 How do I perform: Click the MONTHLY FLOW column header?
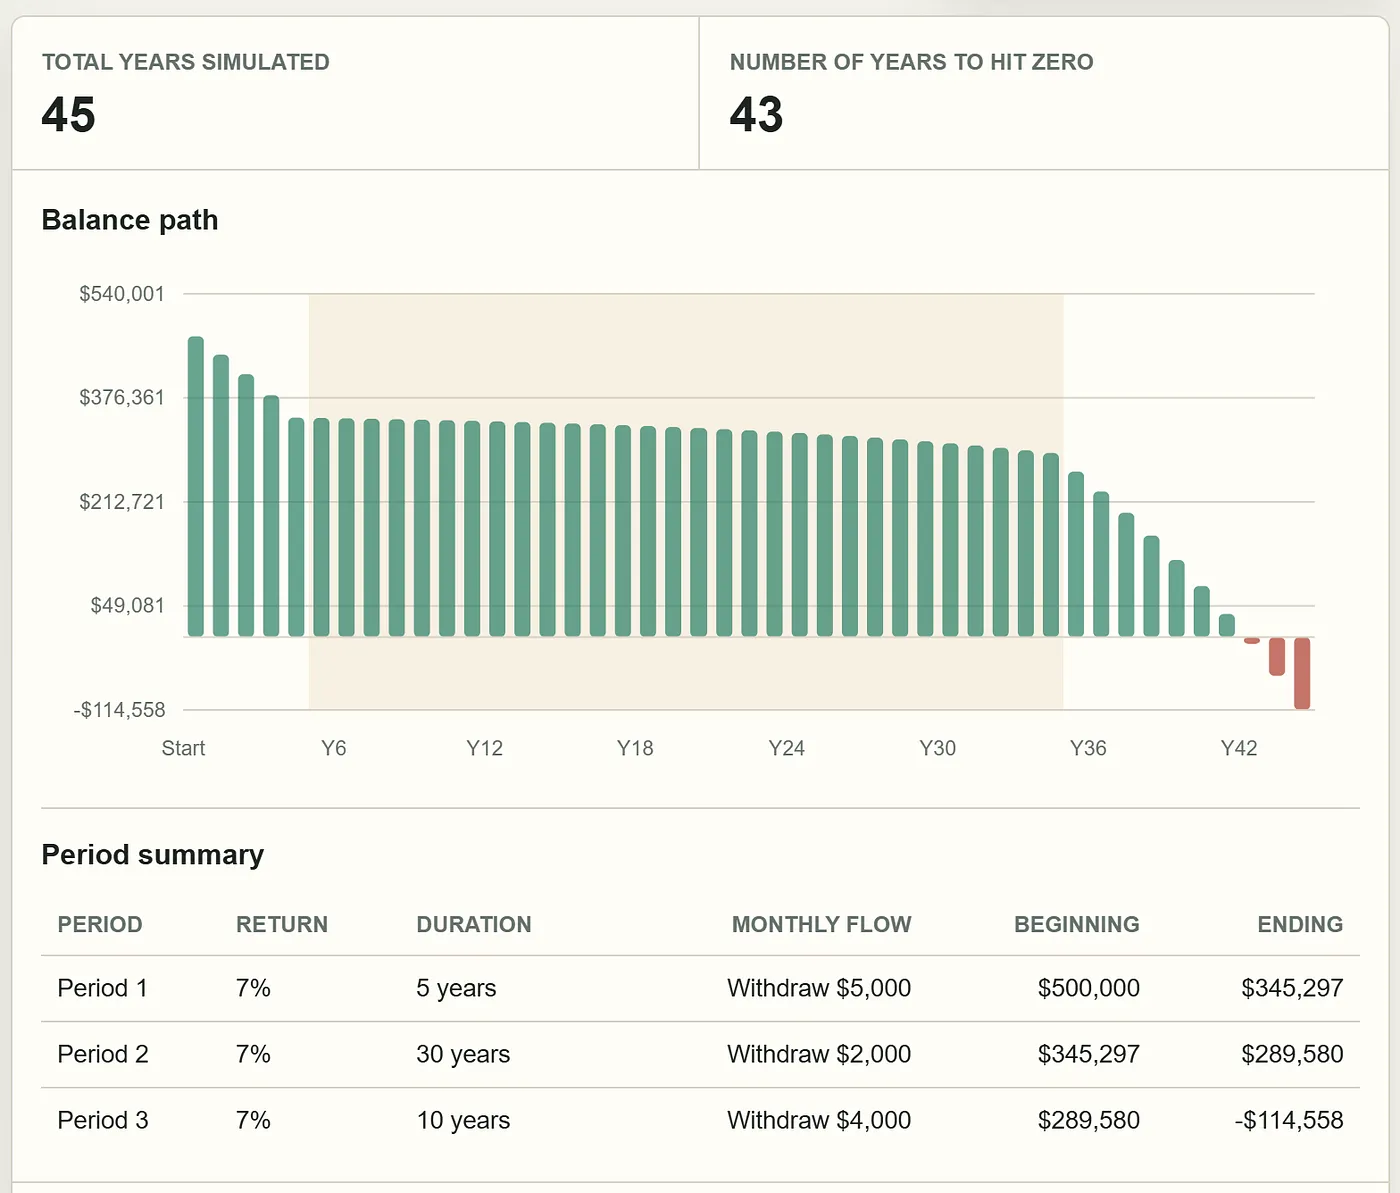[822, 924]
